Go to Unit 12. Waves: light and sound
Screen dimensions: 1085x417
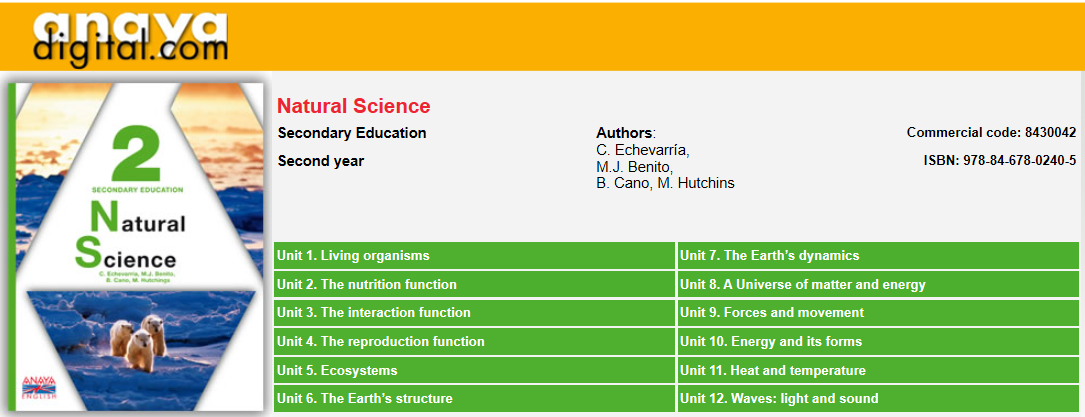878,398
